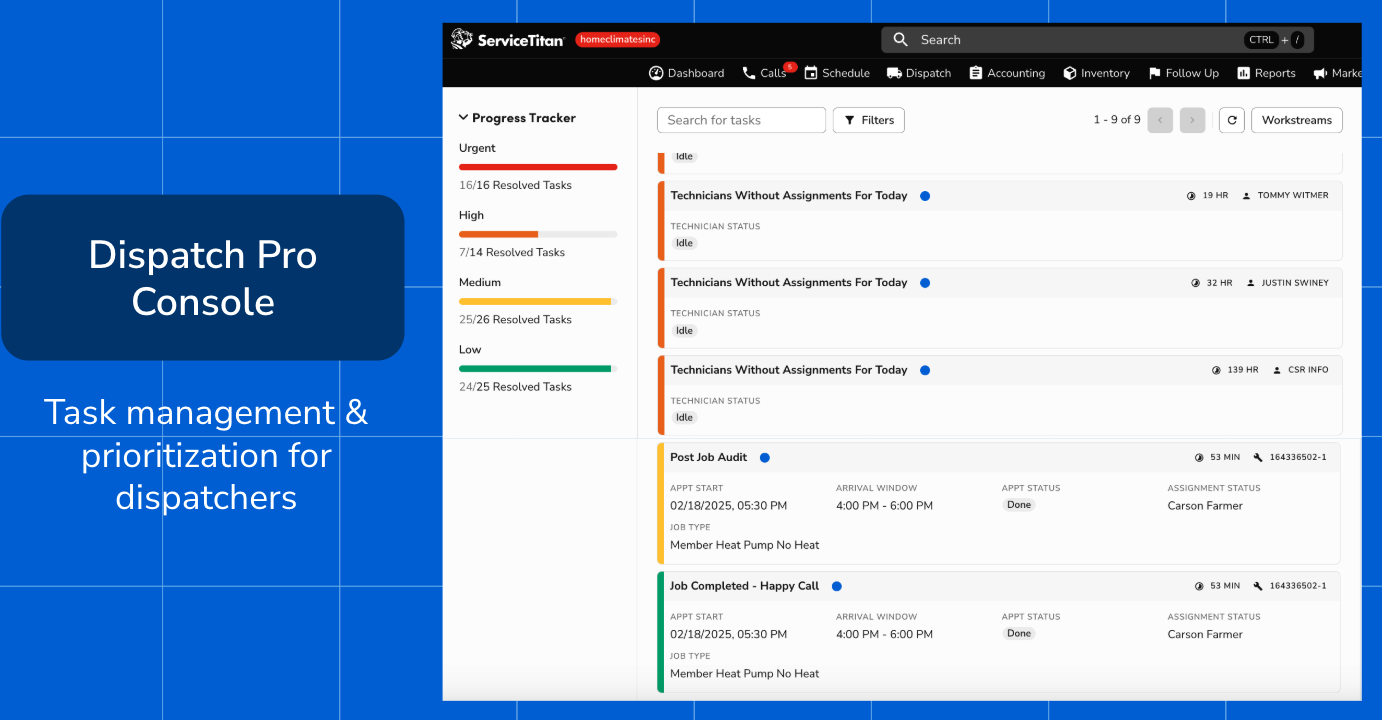Navigate to the Schedule menu item

pos(837,73)
